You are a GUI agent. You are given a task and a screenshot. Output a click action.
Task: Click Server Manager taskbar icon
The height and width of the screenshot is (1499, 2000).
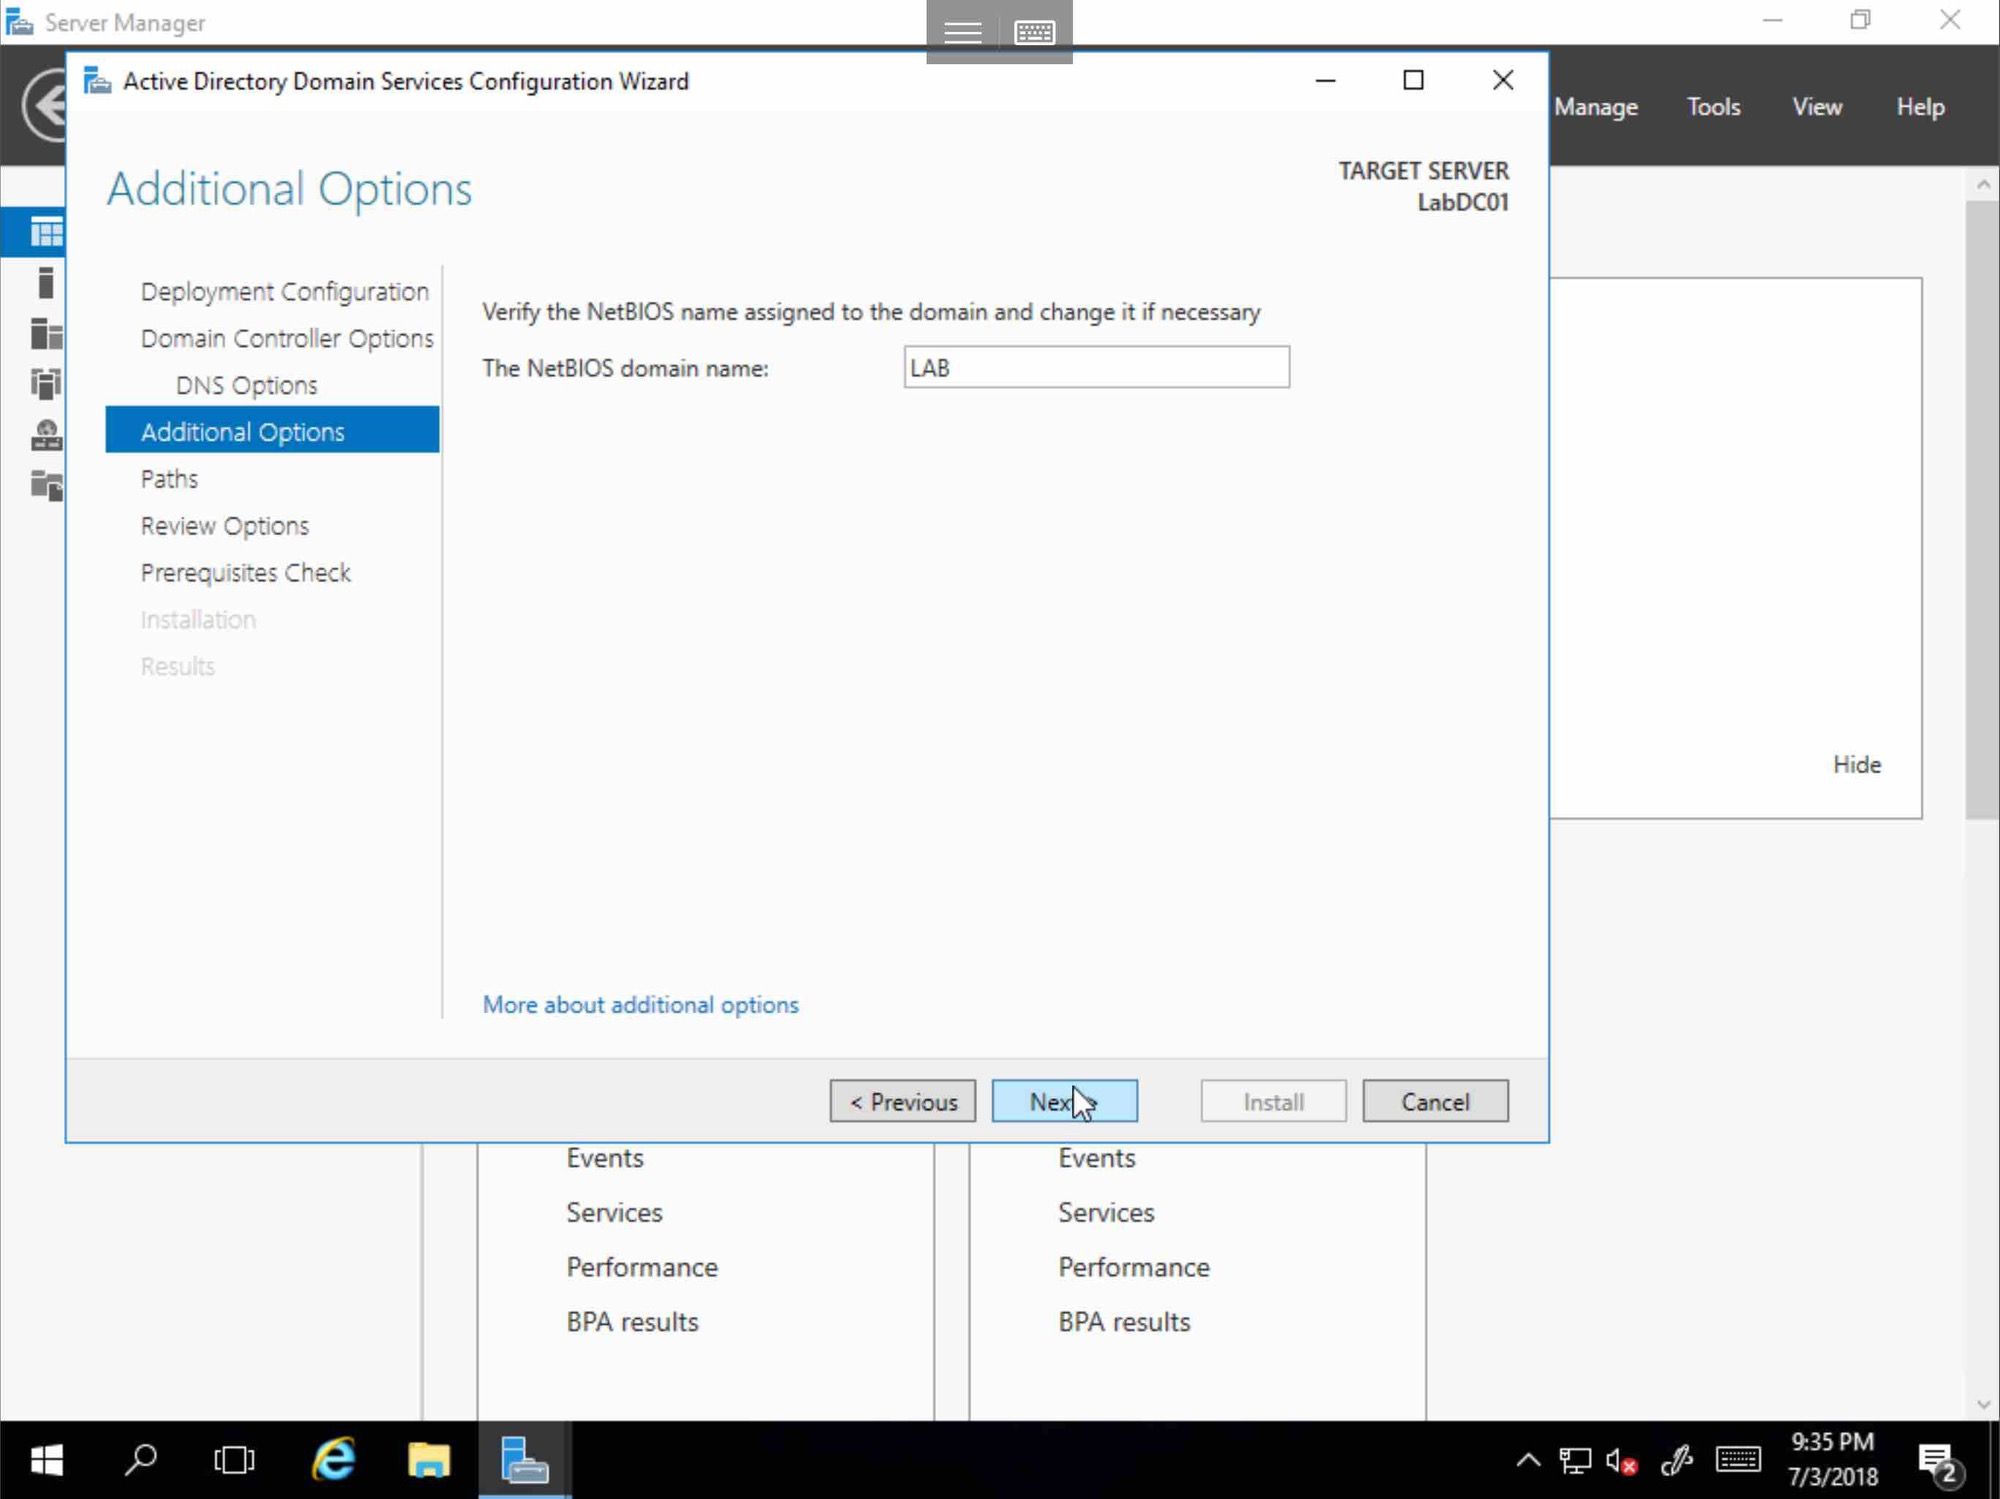pos(524,1461)
